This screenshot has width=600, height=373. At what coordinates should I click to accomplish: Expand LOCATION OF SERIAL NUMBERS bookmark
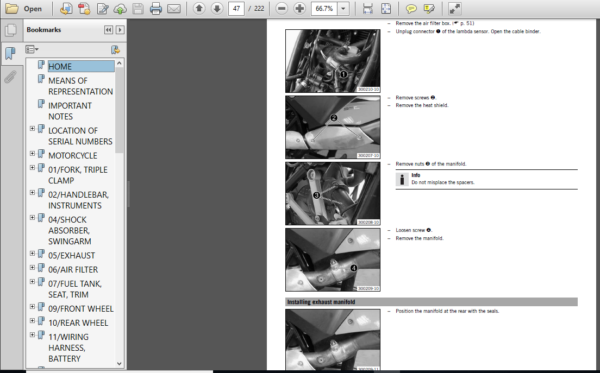point(32,129)
